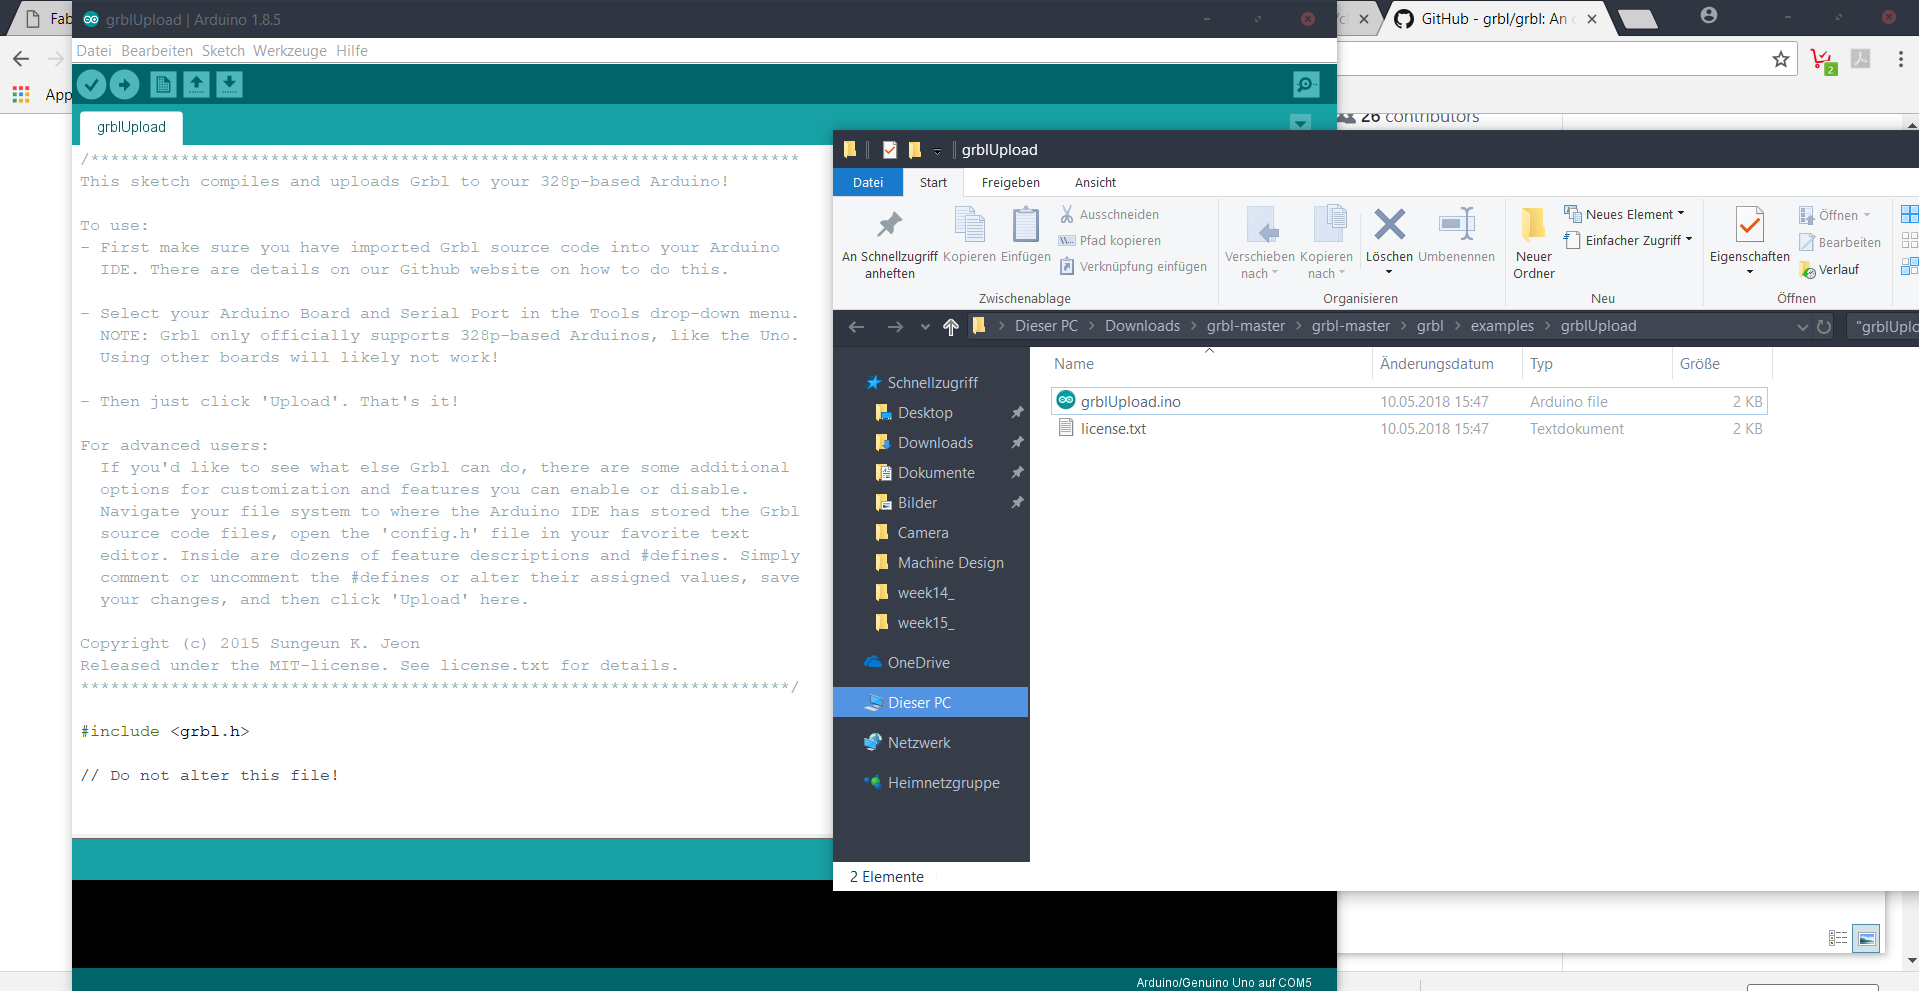Screen dimensions: 1919x991
Task: Open the recent locations dropdown in Explorer
Action: point(925,327)
